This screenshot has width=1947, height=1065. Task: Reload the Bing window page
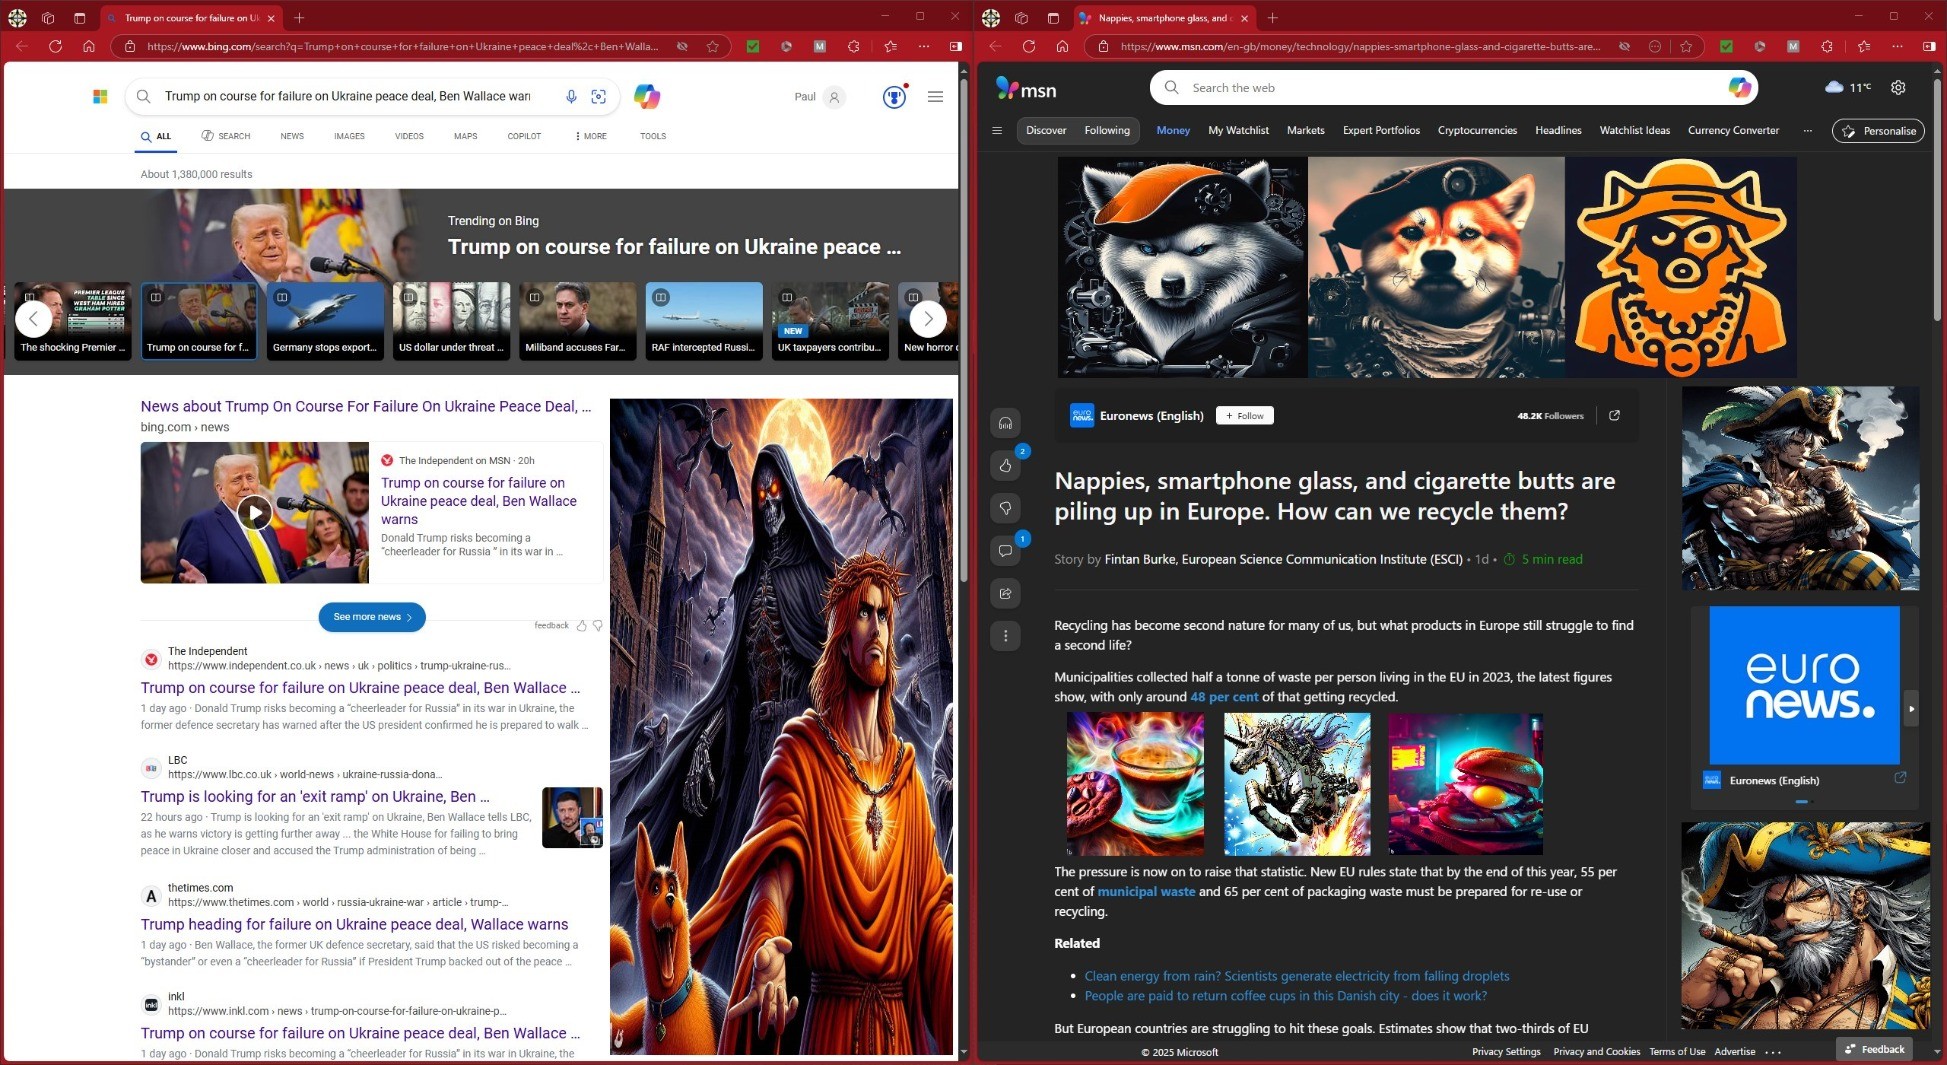[55, 46]
